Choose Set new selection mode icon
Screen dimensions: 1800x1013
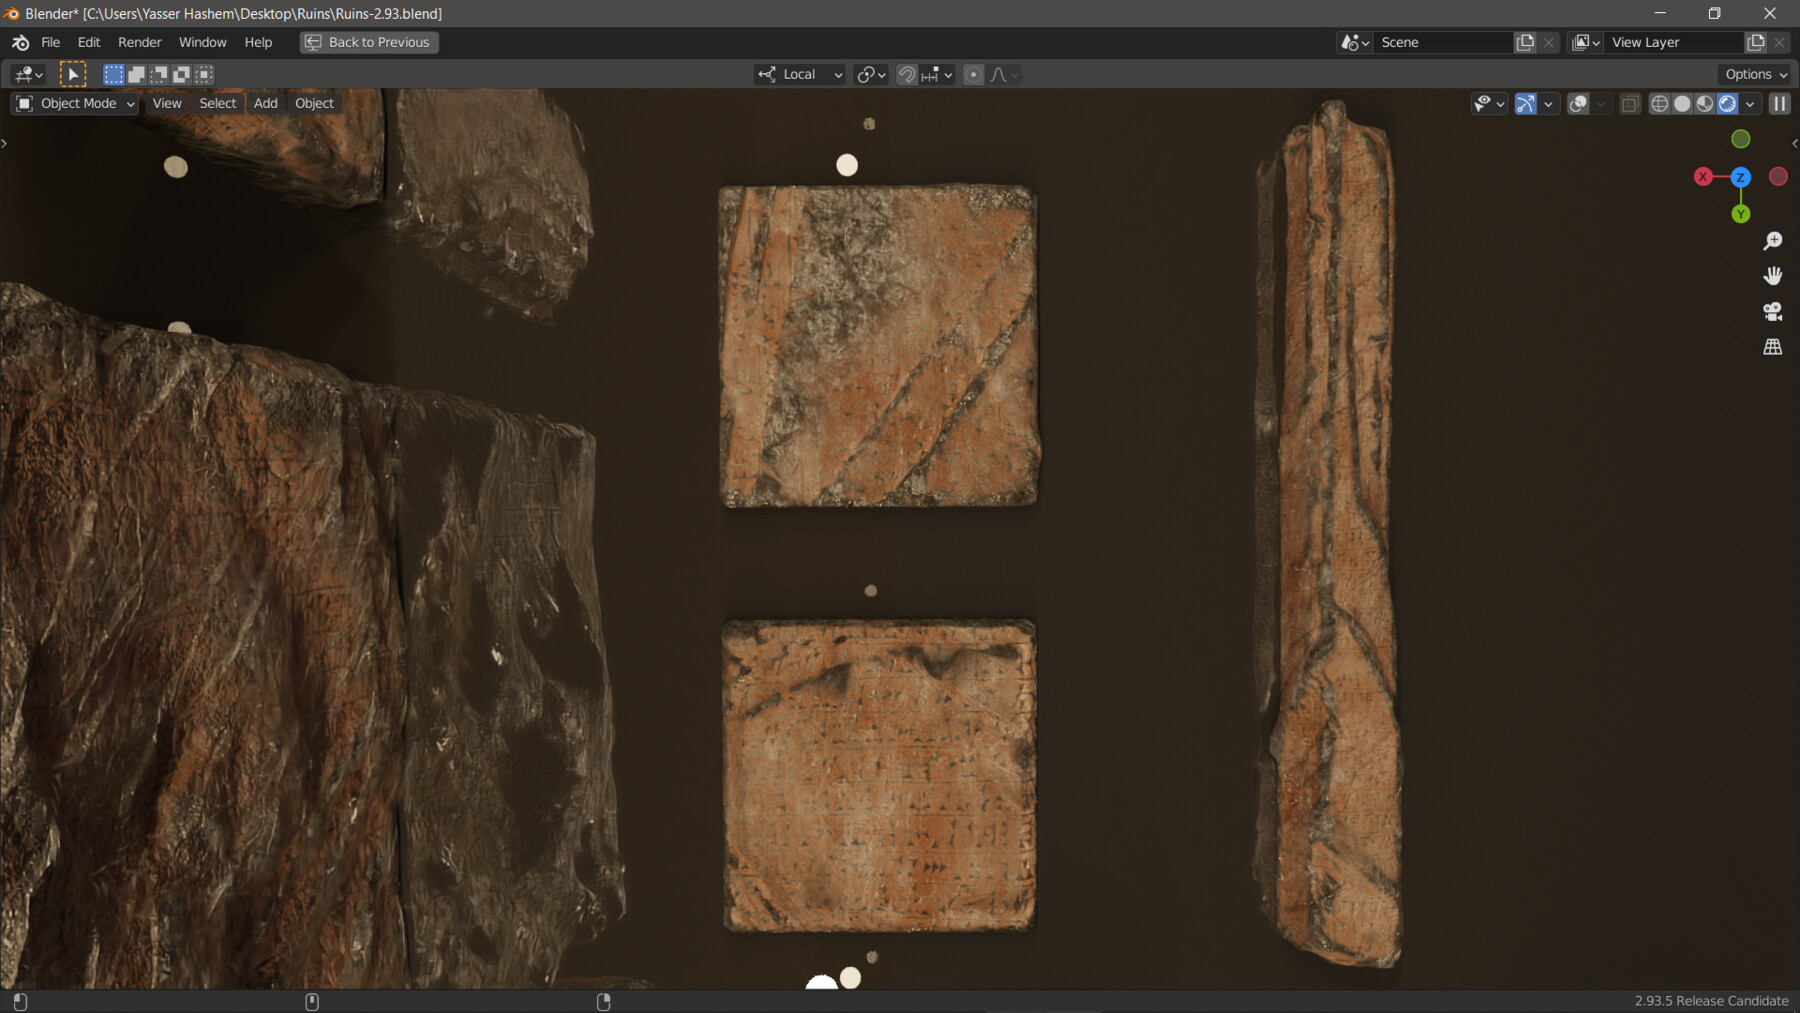pyautogui.click(x=114, y=74)
